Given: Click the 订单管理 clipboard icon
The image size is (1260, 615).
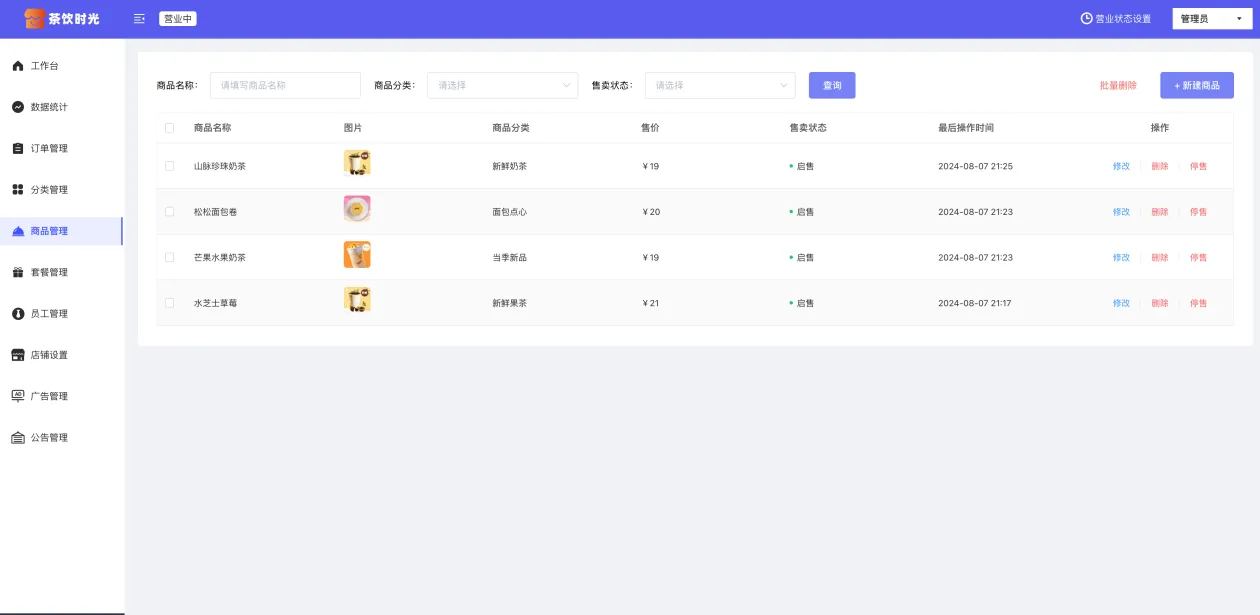Looking at the screenshot, I should [x=18, y=149].
